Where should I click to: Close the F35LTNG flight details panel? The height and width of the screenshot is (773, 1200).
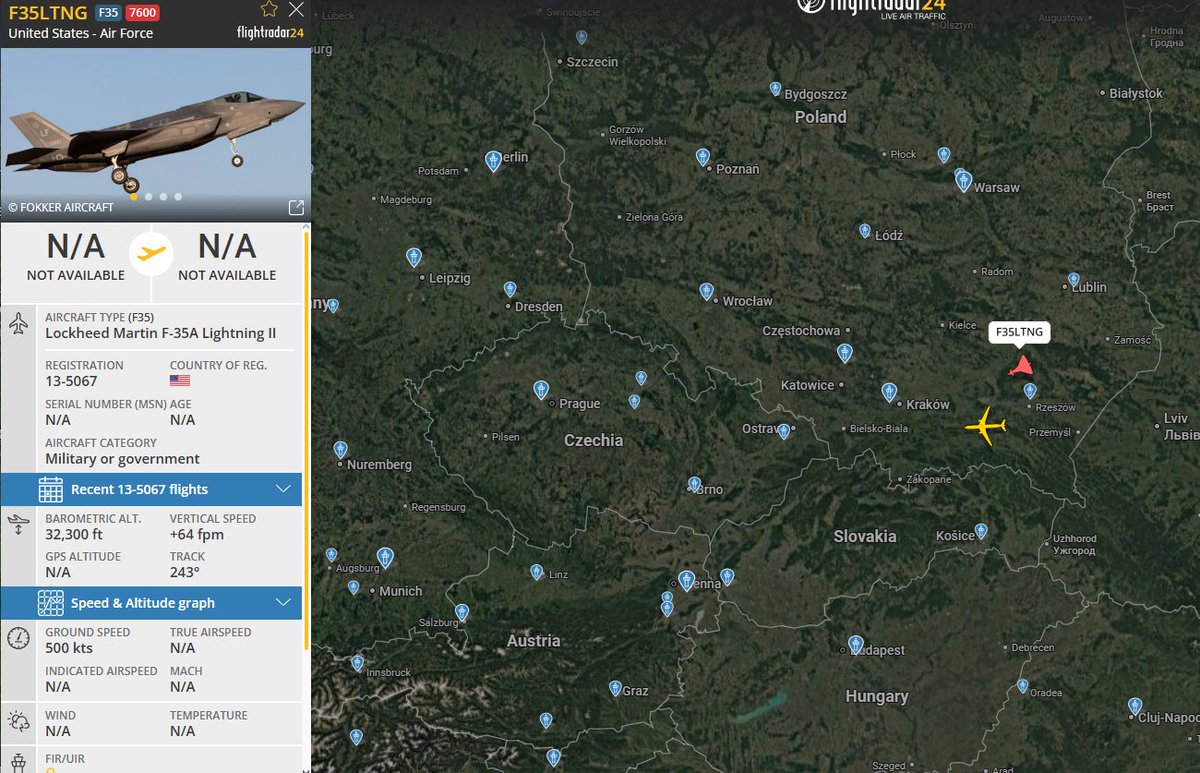point(296,10)
